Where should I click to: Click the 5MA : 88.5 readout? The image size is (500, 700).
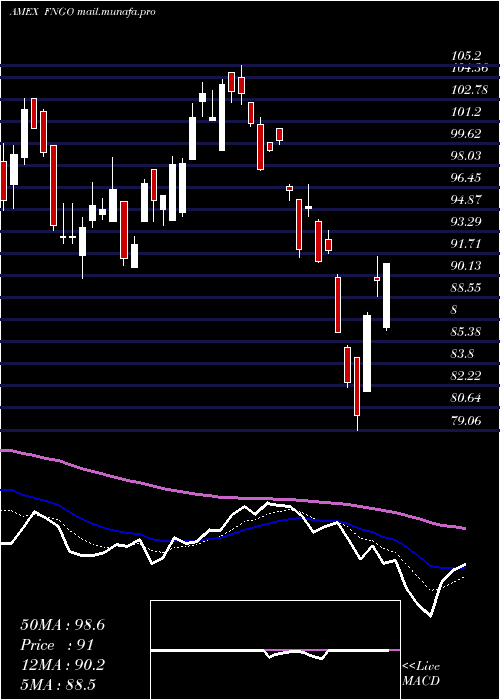[x=58, y=685]
